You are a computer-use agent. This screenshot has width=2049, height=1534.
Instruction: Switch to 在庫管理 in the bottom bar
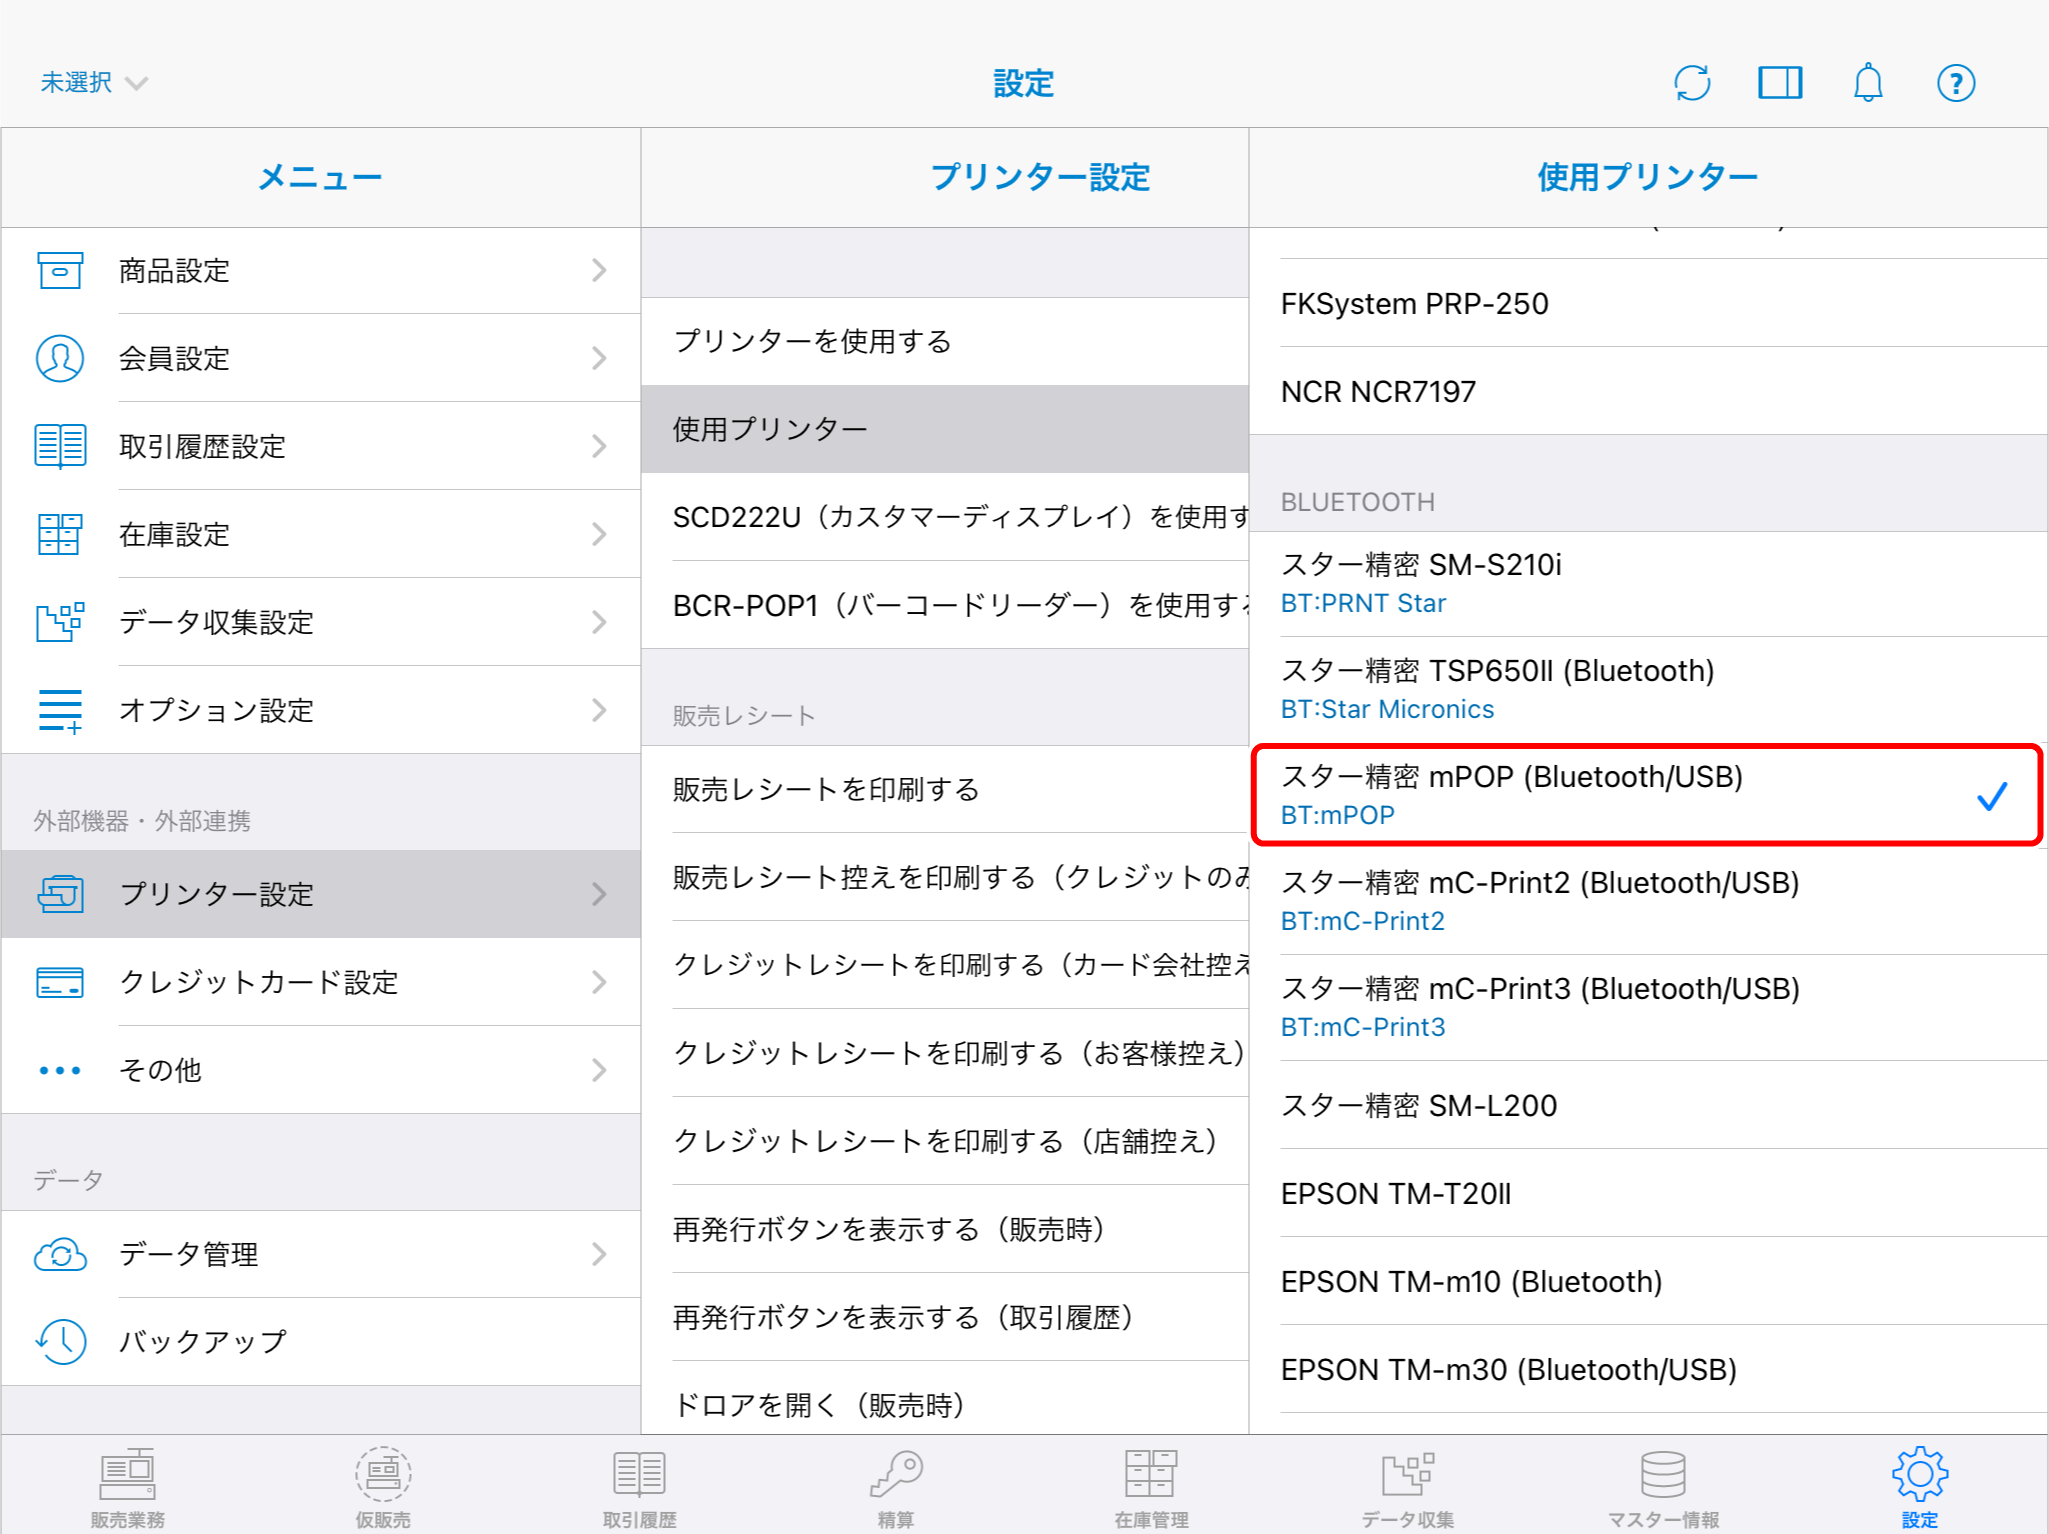click(x=1150, y=1490)
